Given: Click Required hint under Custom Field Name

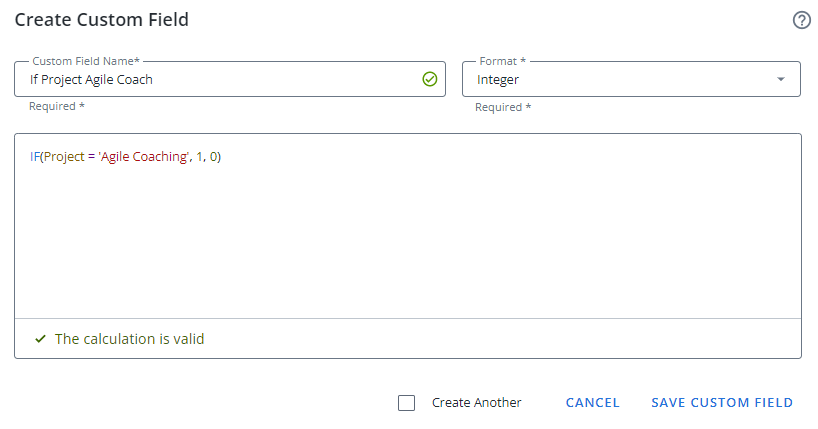Looking at the screenshot, I should pos(57,107).
